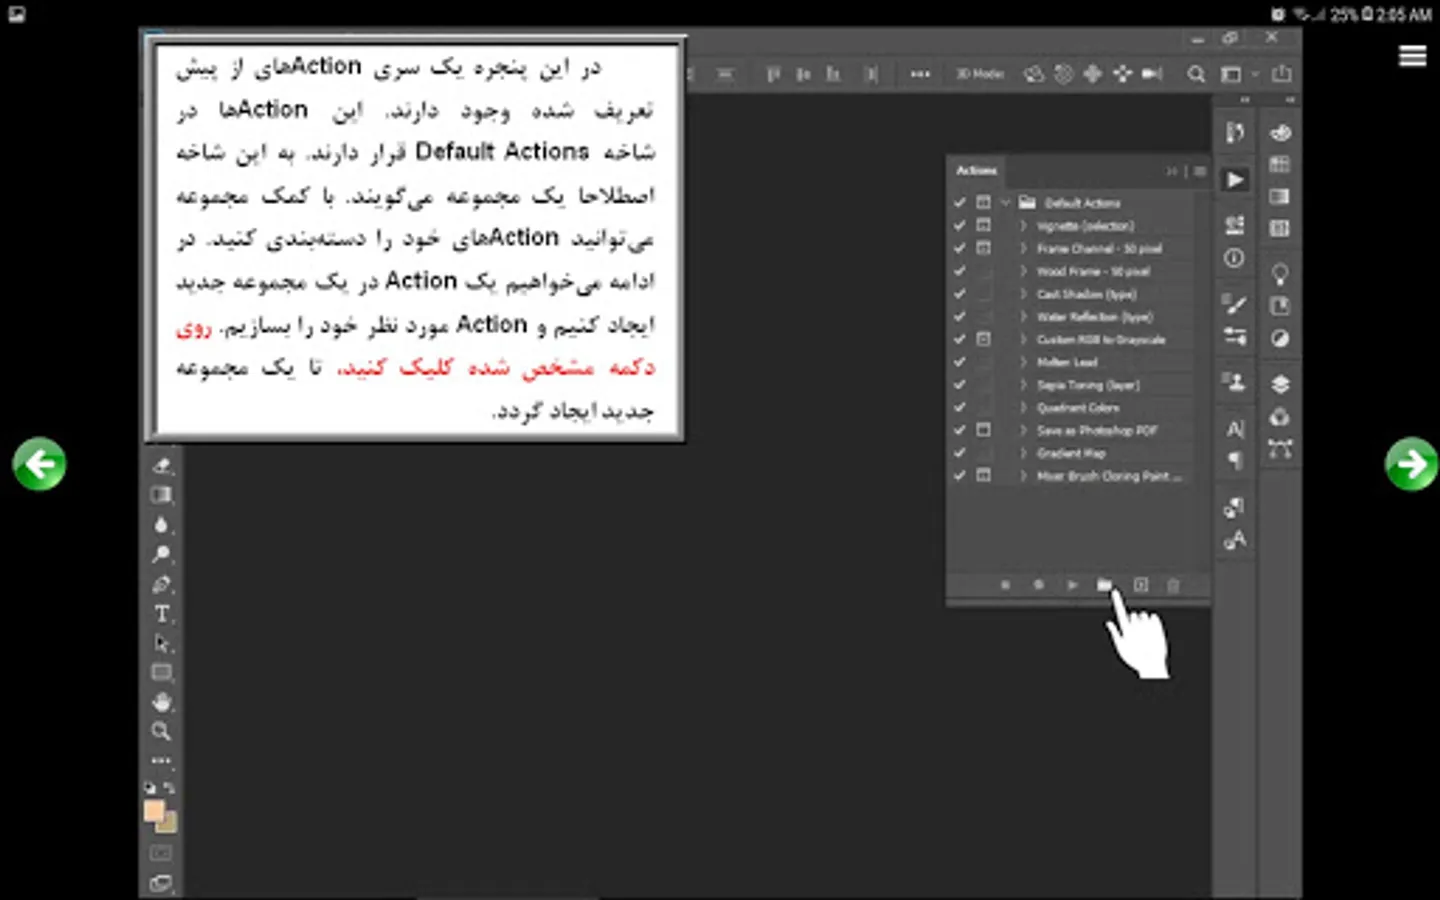Click the Begin recording button

coord(1039,585)
